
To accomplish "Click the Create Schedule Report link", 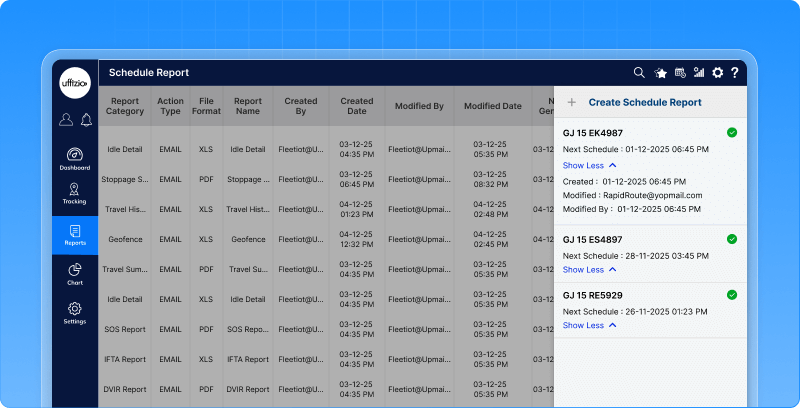I will (644, 102).
